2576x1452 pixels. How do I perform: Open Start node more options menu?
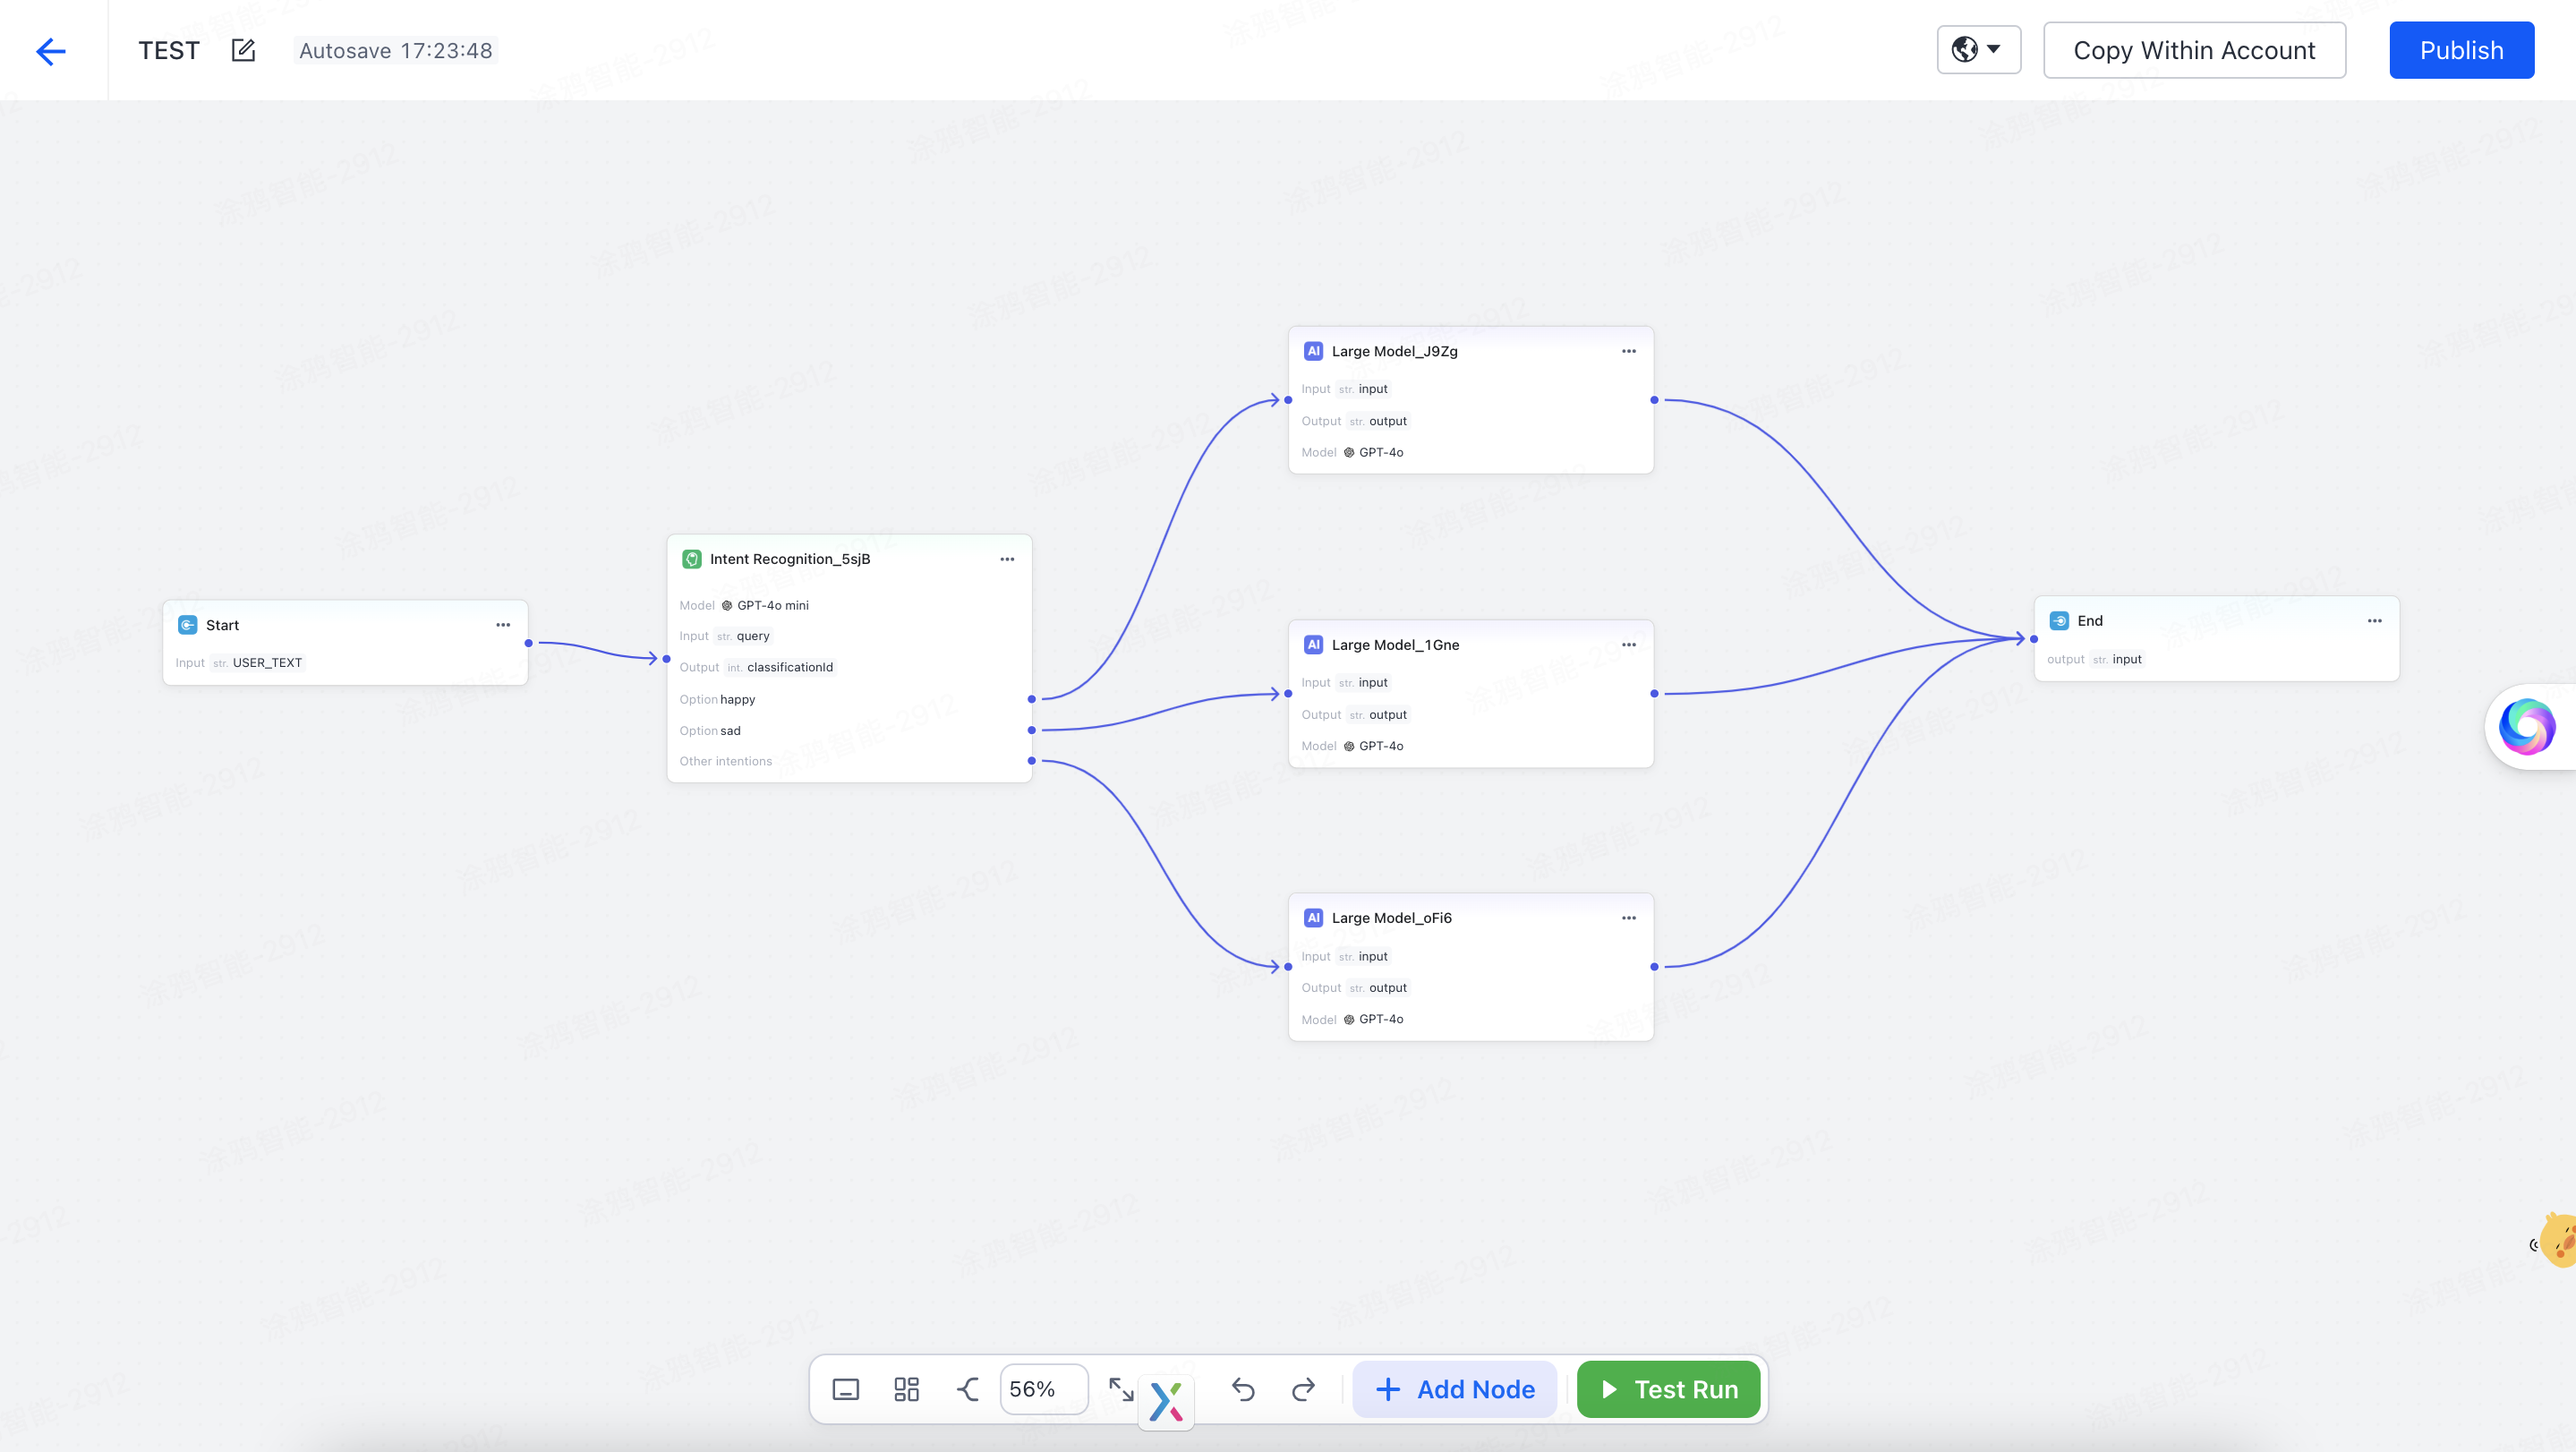[x=503, y=625]
